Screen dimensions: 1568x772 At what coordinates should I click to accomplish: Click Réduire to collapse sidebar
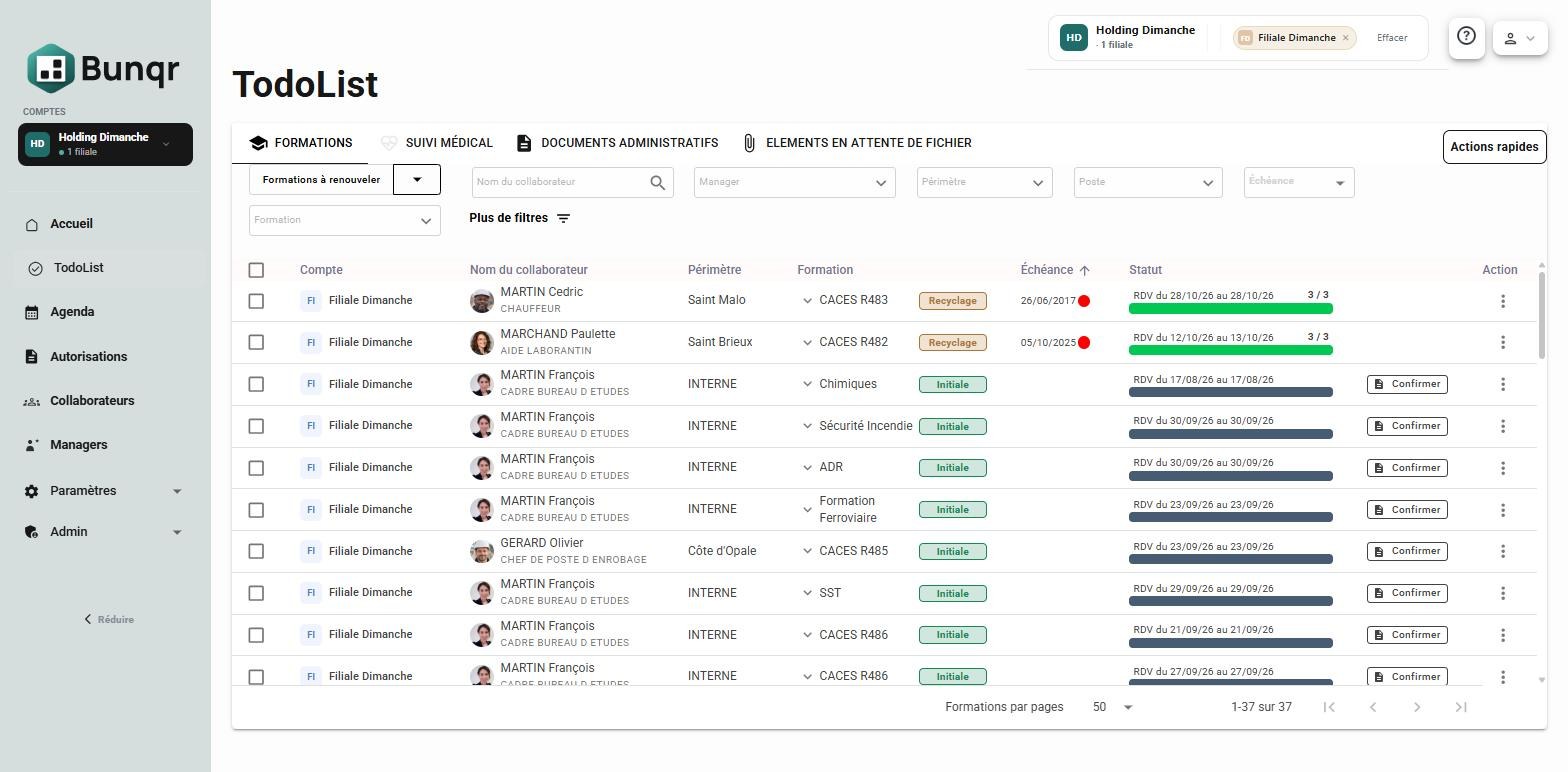[109, 620]
